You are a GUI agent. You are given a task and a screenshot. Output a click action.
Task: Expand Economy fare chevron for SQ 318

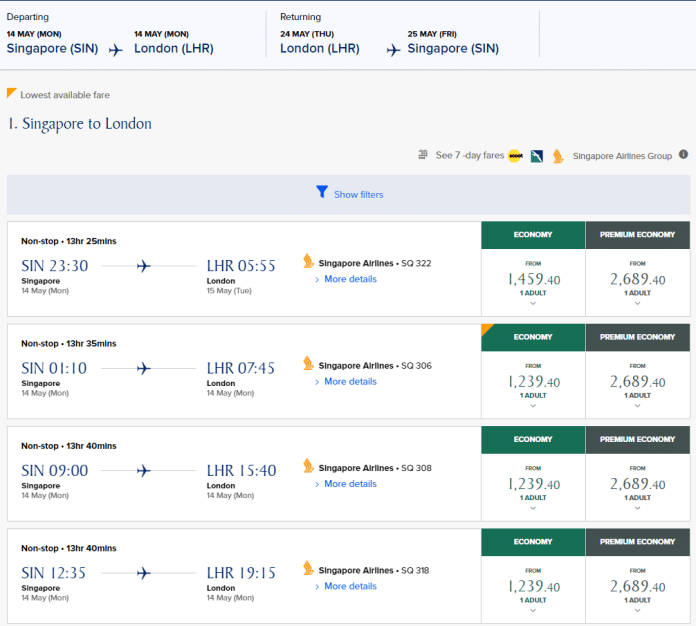pyautogui.click(x=533, y=610)
